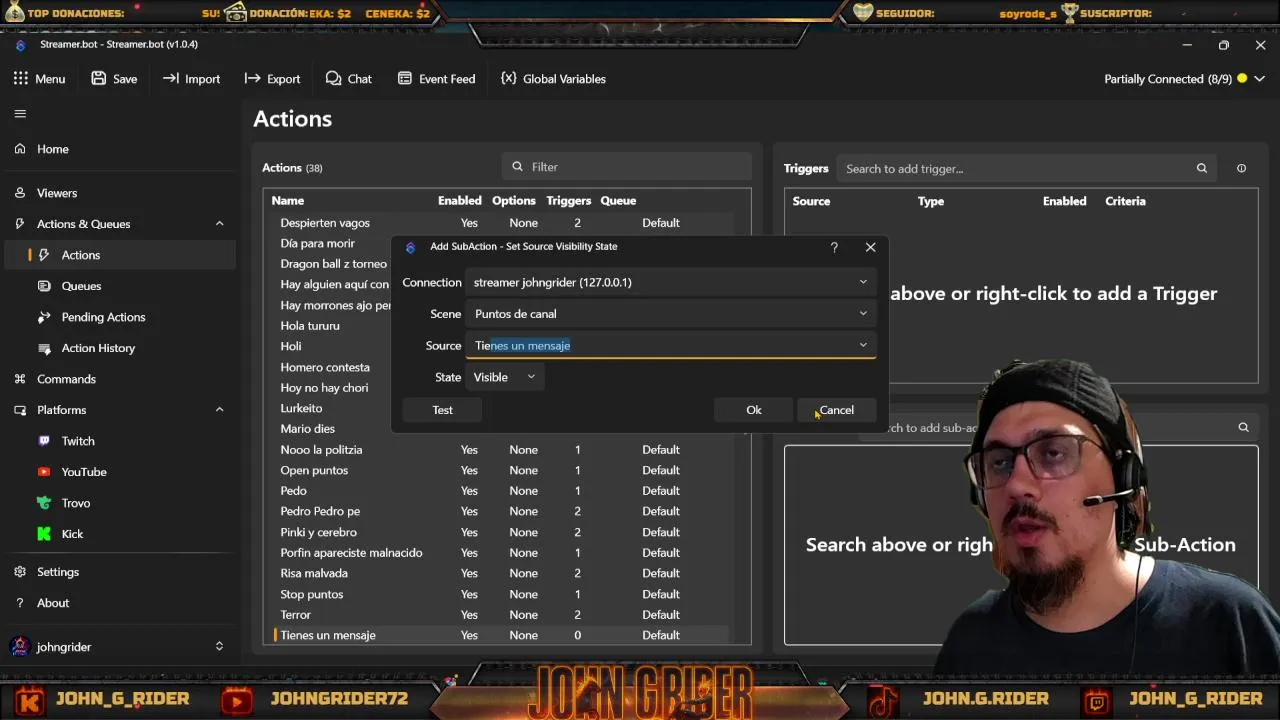This screenshot has width=1280, height=720.
Task: Open Viewers in the sidebar
Action: 118,193
